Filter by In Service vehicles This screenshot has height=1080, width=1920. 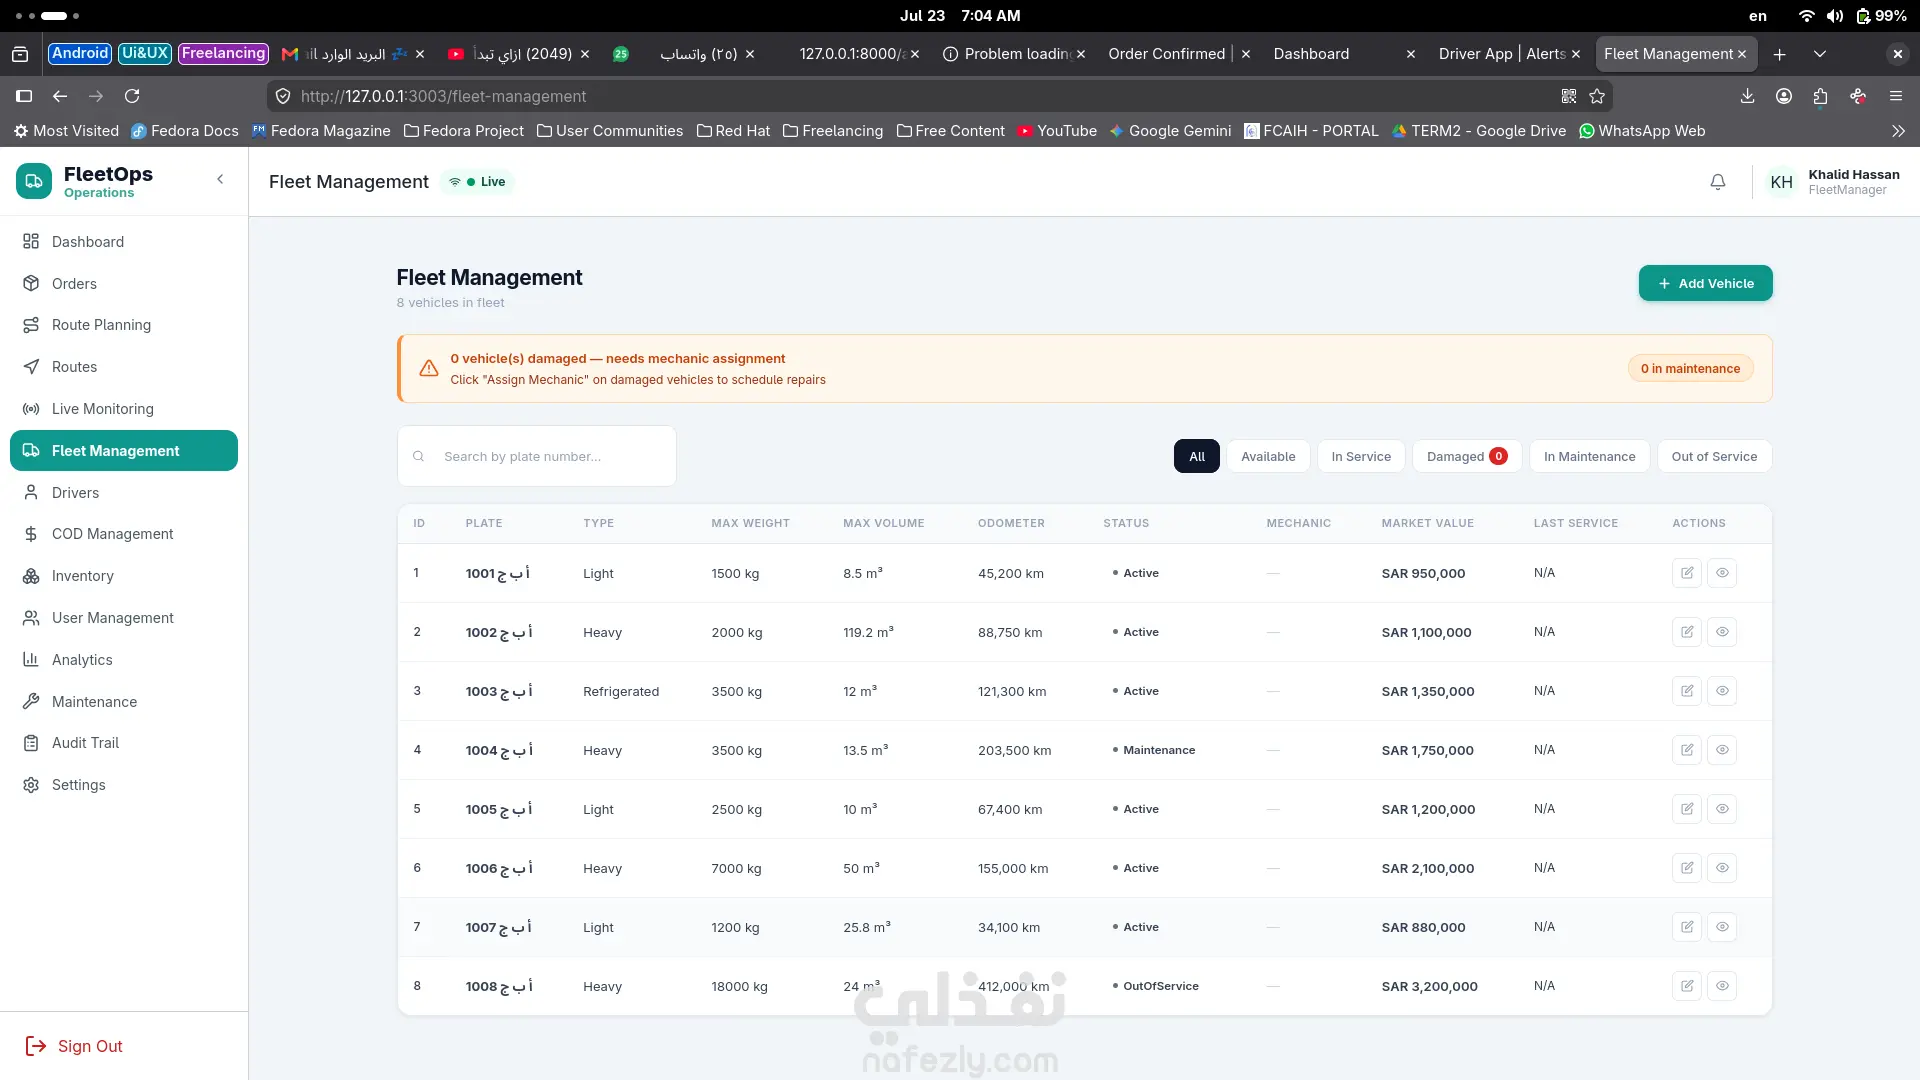click(1361, 457)
